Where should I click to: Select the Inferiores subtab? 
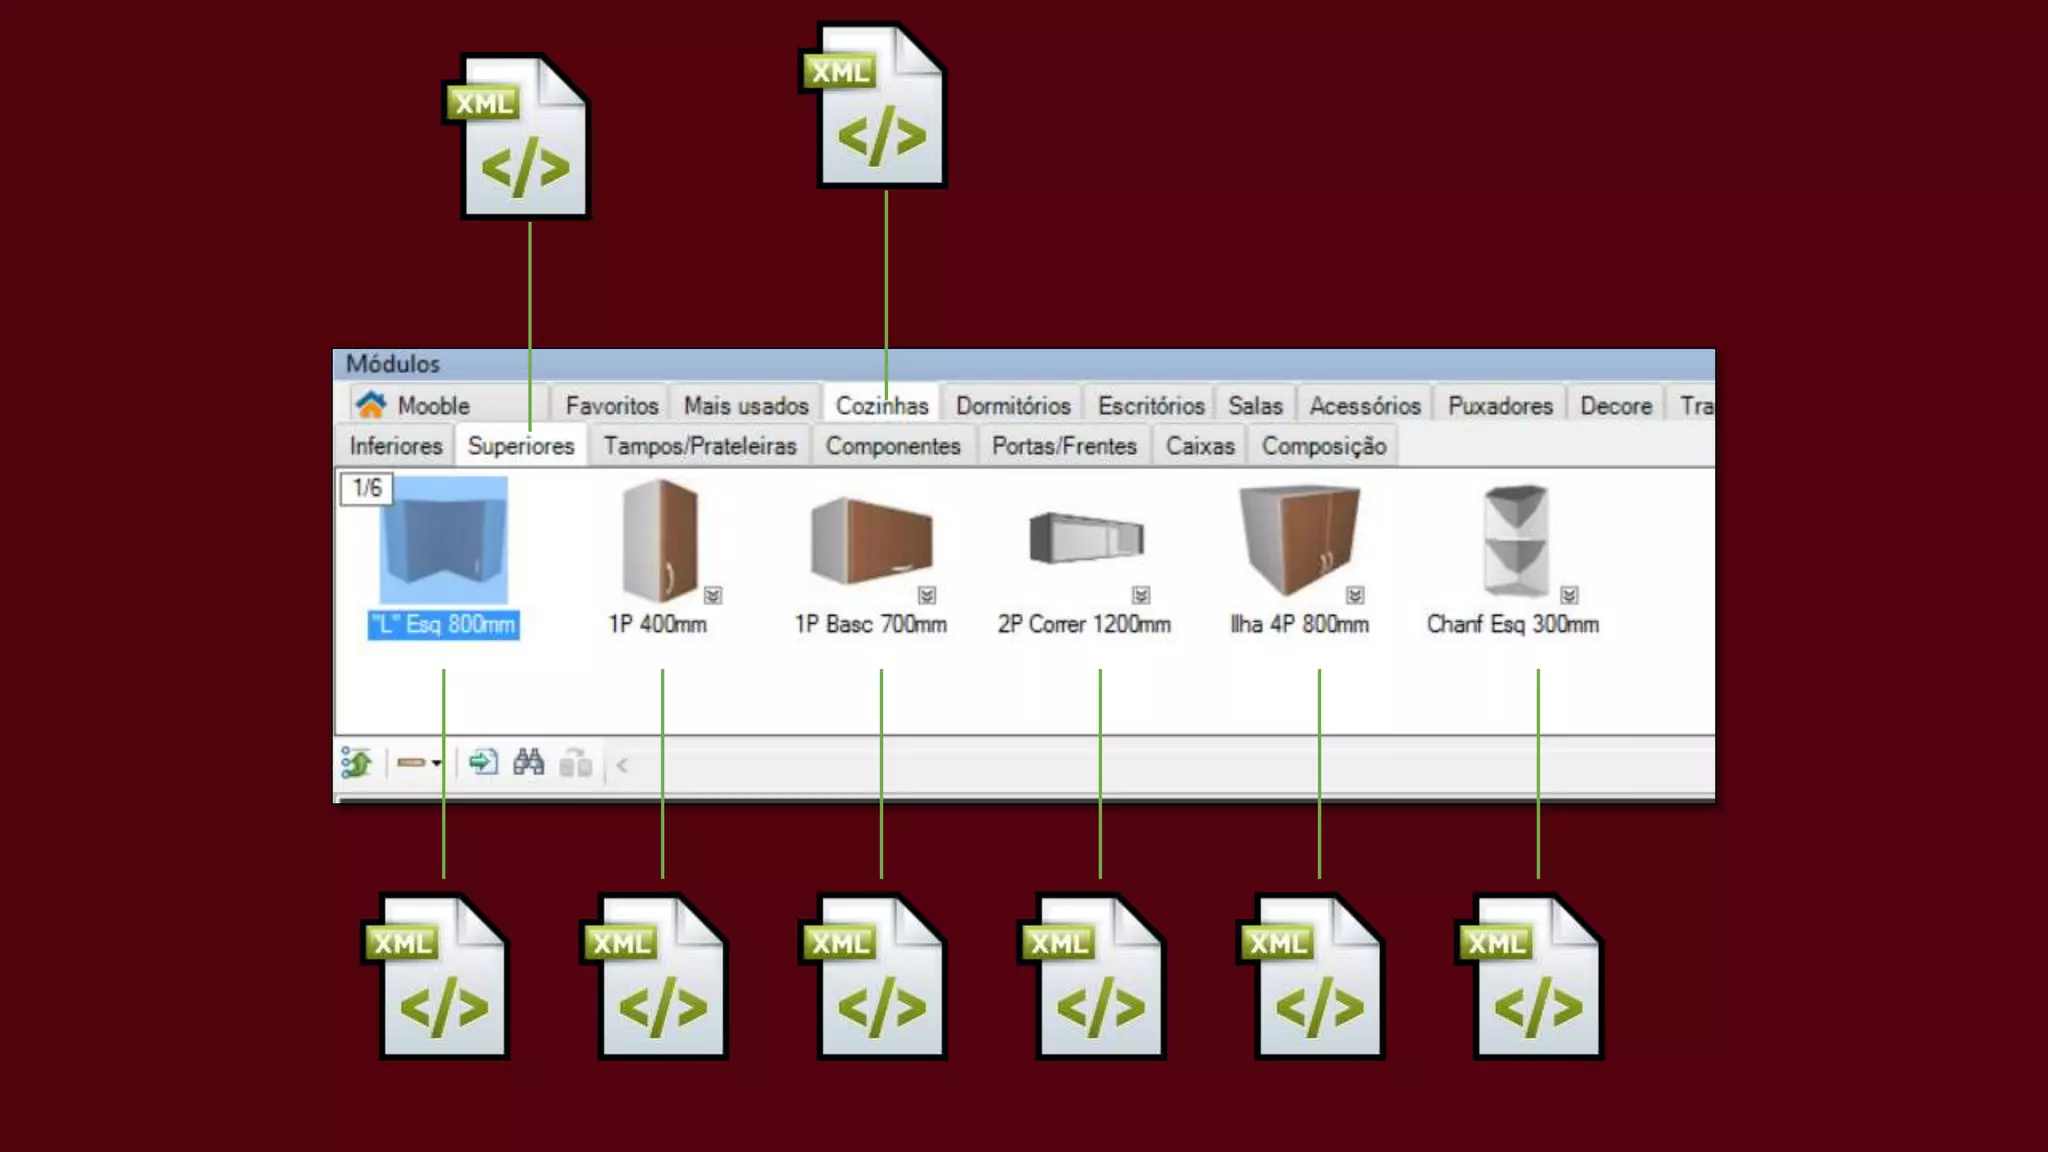[x=396, y=446]
